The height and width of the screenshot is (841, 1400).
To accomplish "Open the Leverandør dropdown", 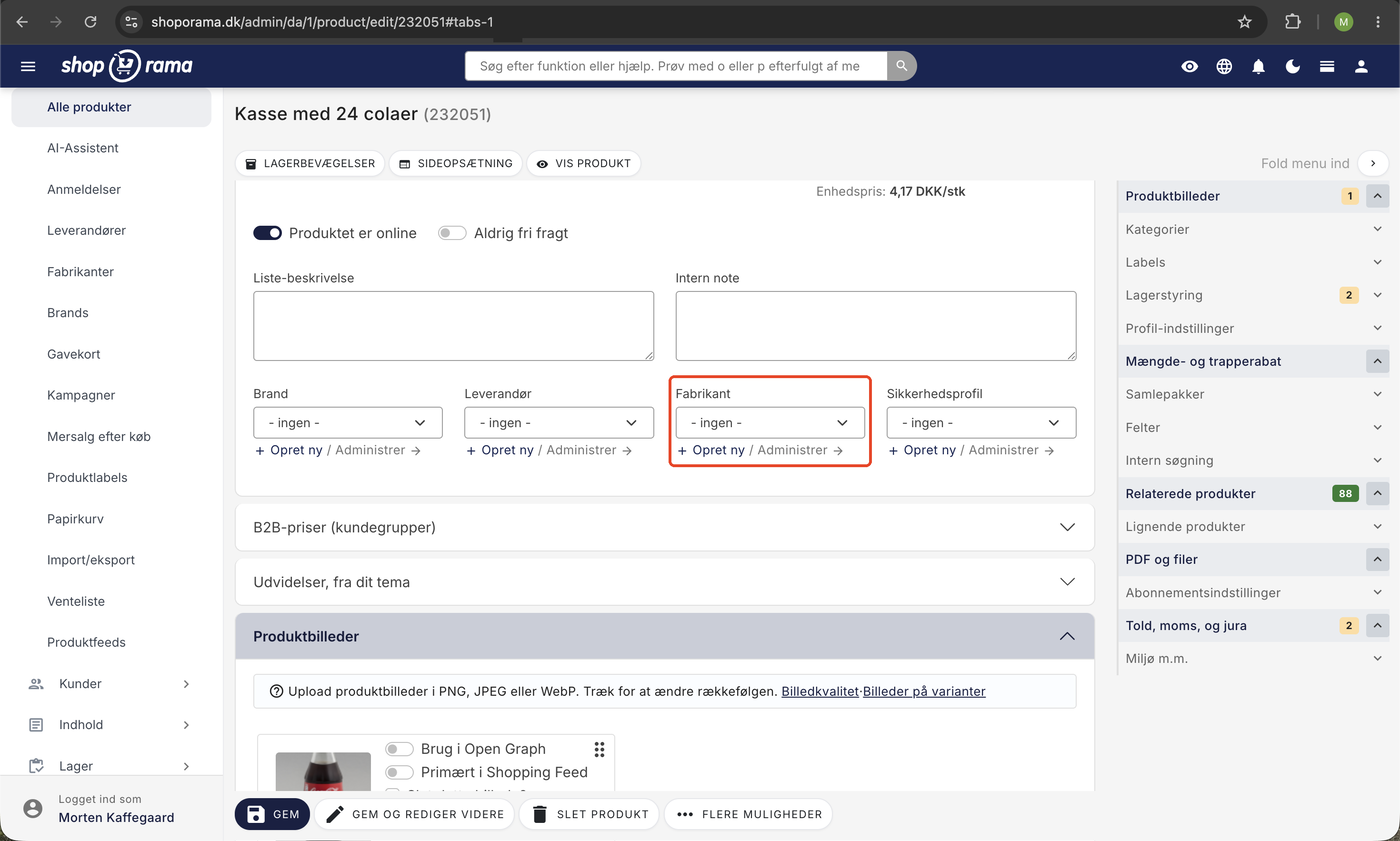I will [x=559, y=423].
